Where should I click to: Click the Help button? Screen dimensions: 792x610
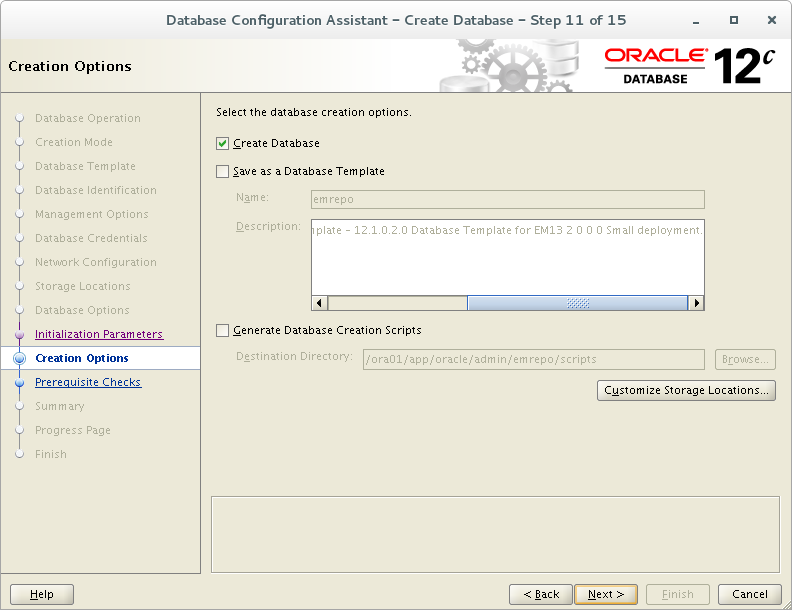coord(42,594)
